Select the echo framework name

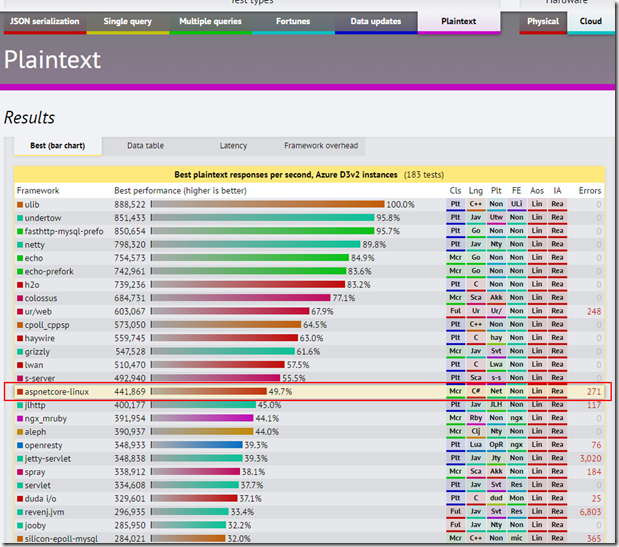click(x=34, y=259)
